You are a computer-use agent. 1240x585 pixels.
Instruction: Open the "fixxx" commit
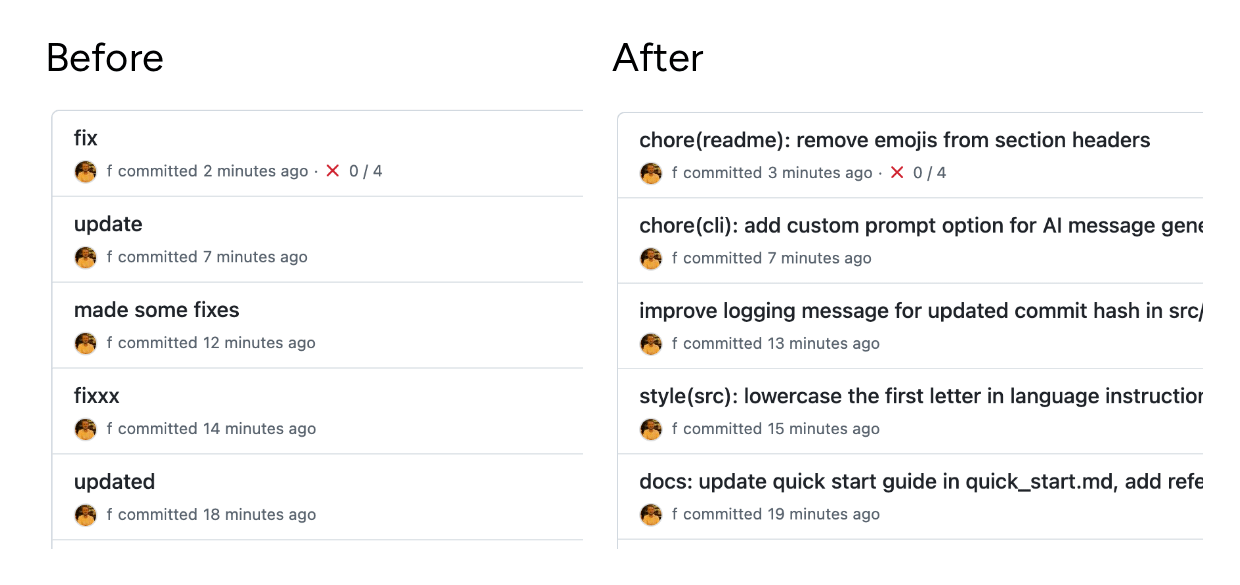96,396
